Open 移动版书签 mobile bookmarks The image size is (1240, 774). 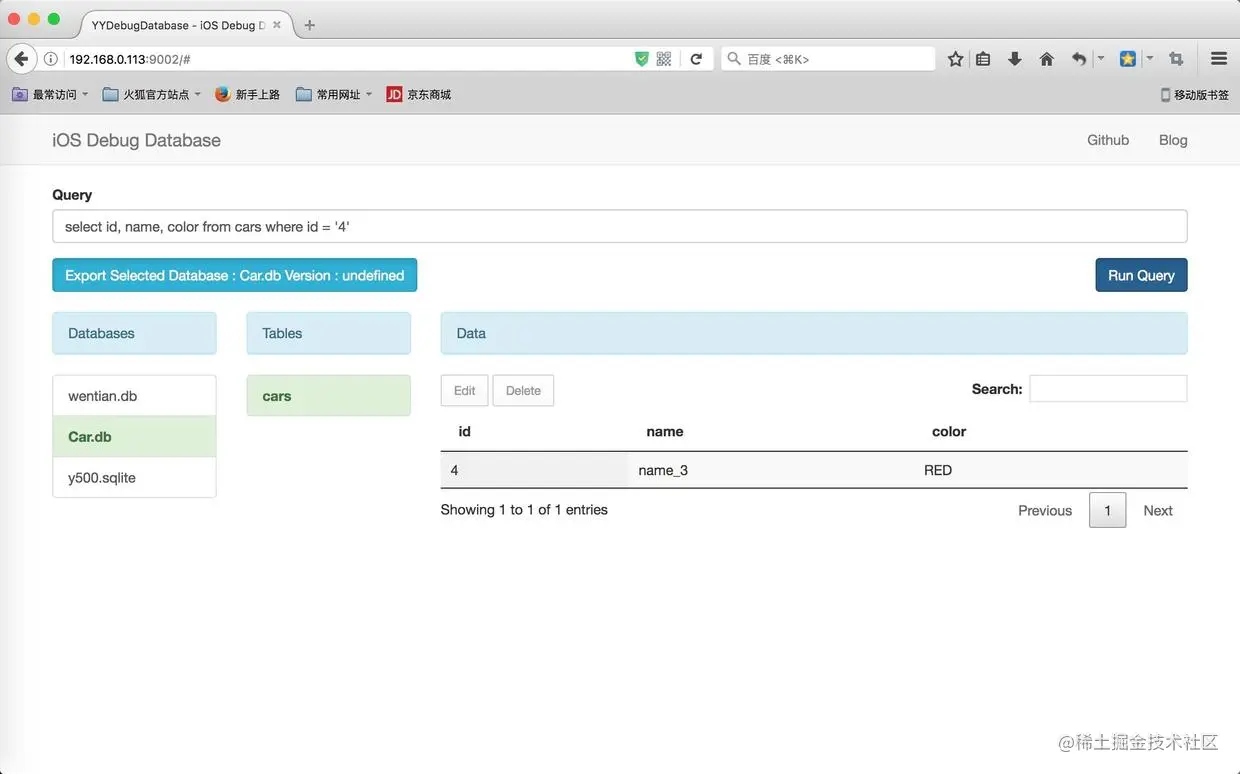(x=1195, y=94)
